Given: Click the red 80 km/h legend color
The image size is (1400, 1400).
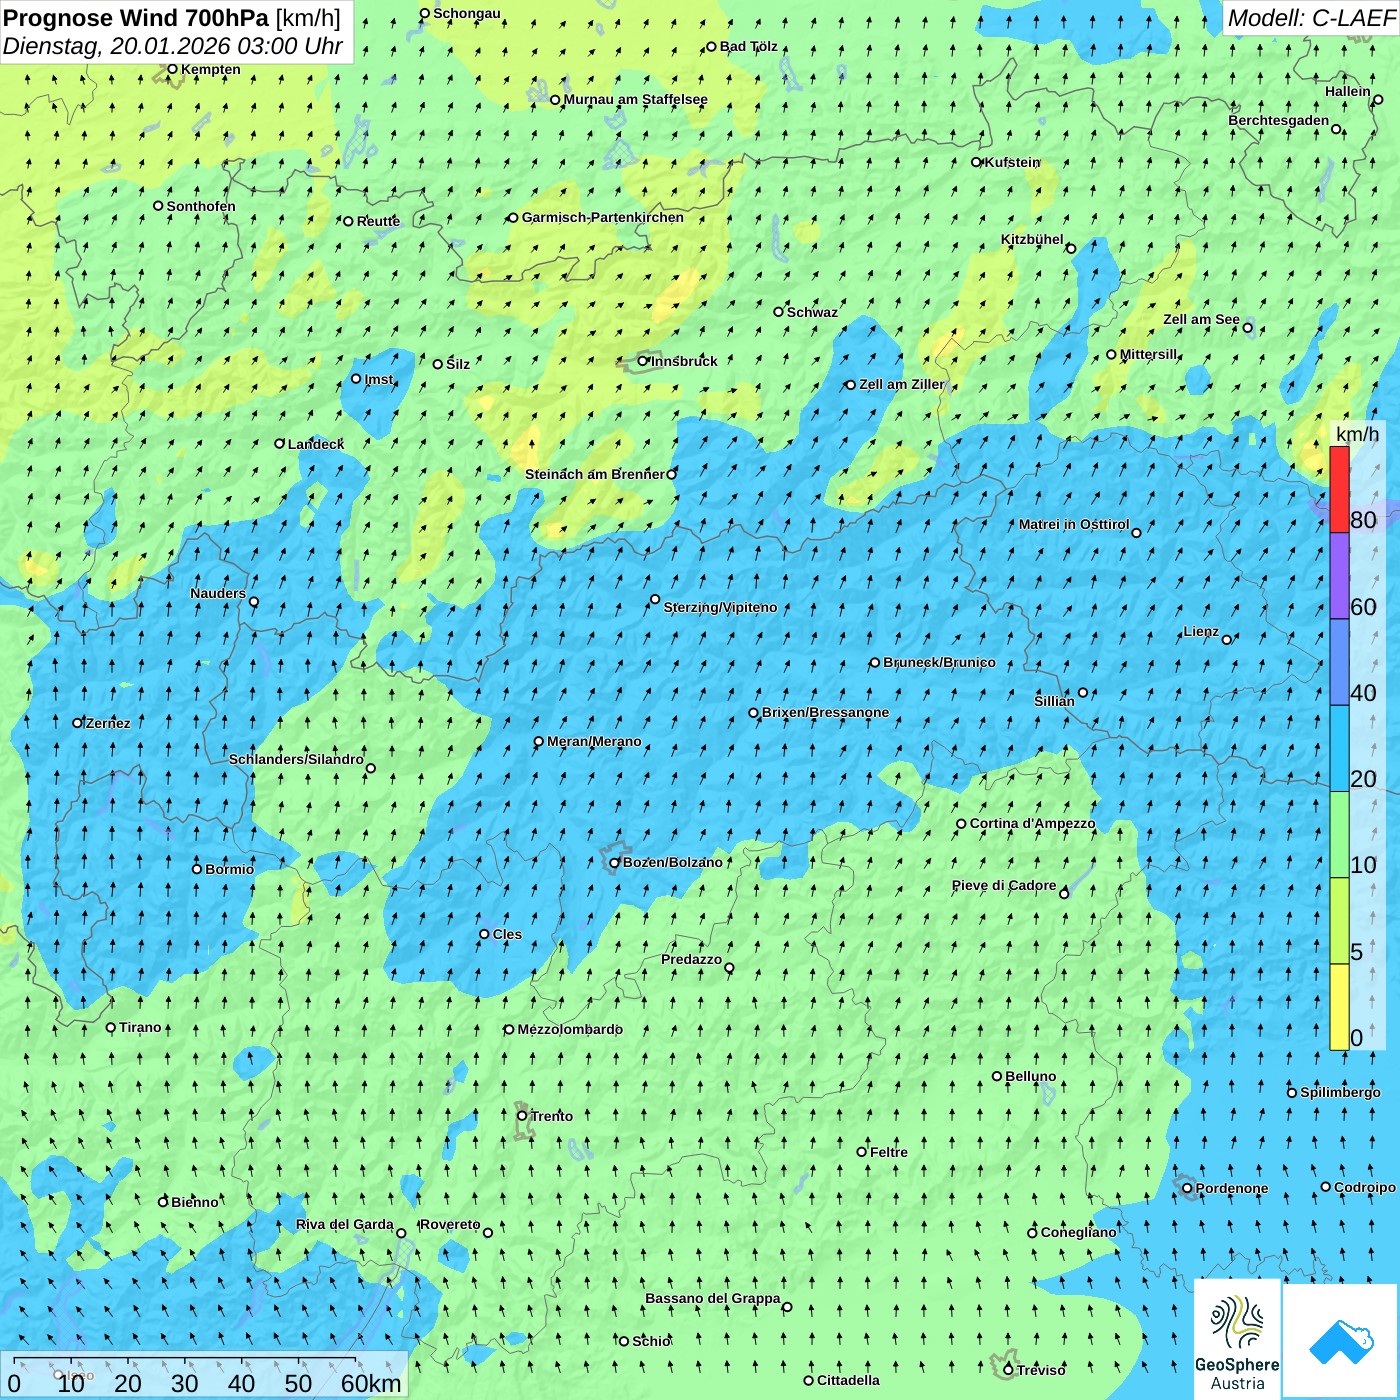Looking at the screenshot, I should pyautogui.click(x=1339, y=490).
